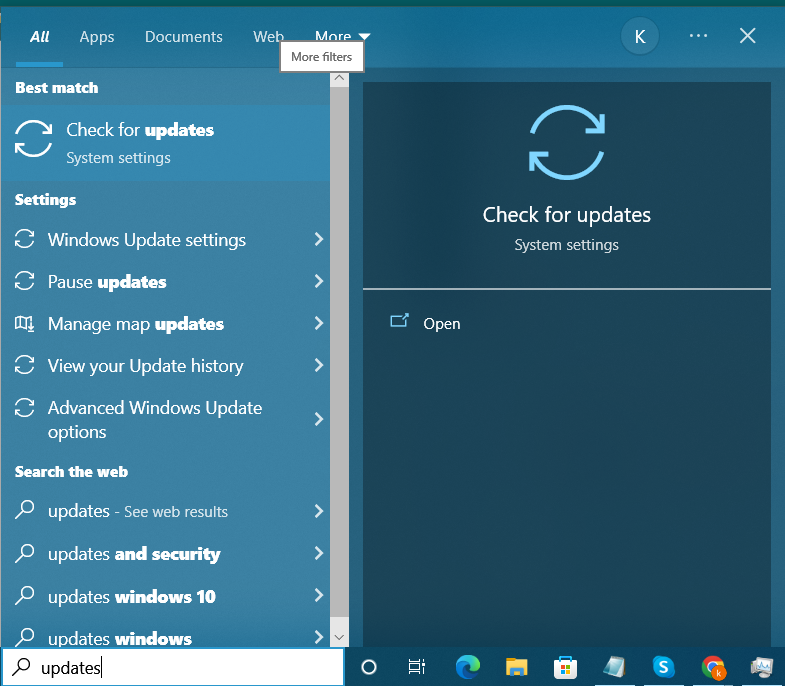
Task: Open the three-dot options menu
Action: pyautogui.click(x=698, y=36)
